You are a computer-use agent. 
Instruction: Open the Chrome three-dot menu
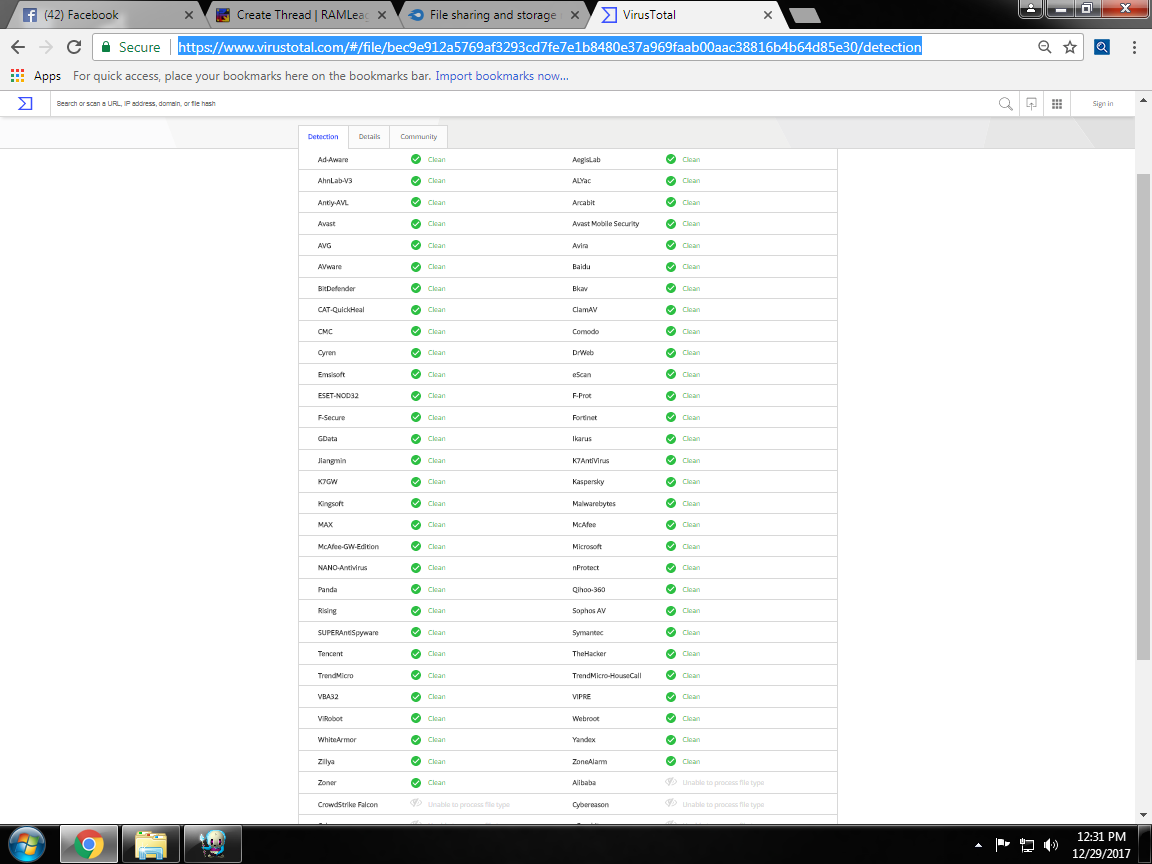tap(1134, 47)
